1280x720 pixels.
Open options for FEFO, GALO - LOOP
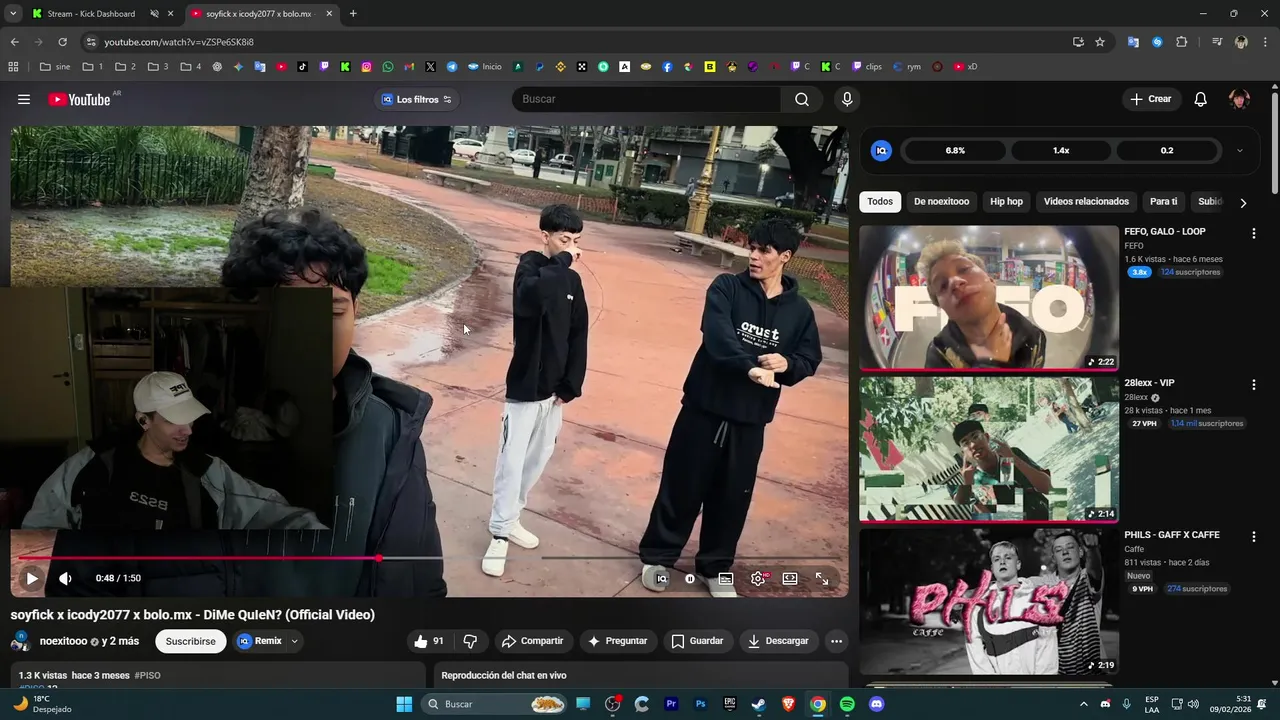click(1253, 233)
